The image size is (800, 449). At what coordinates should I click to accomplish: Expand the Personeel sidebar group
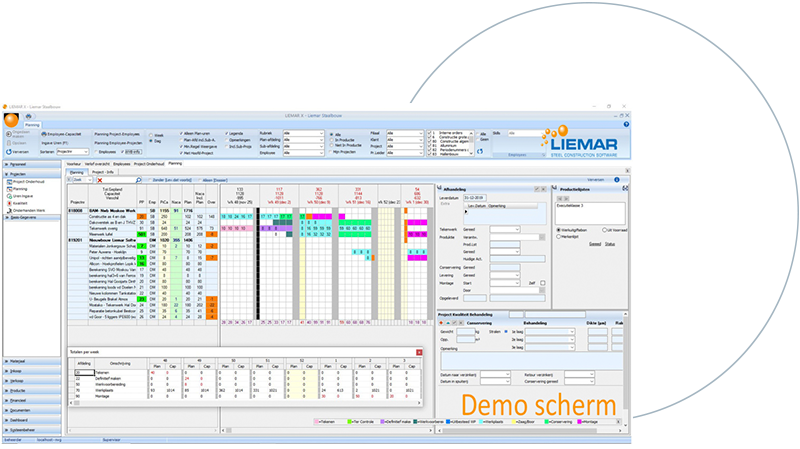tap(32, 164)
